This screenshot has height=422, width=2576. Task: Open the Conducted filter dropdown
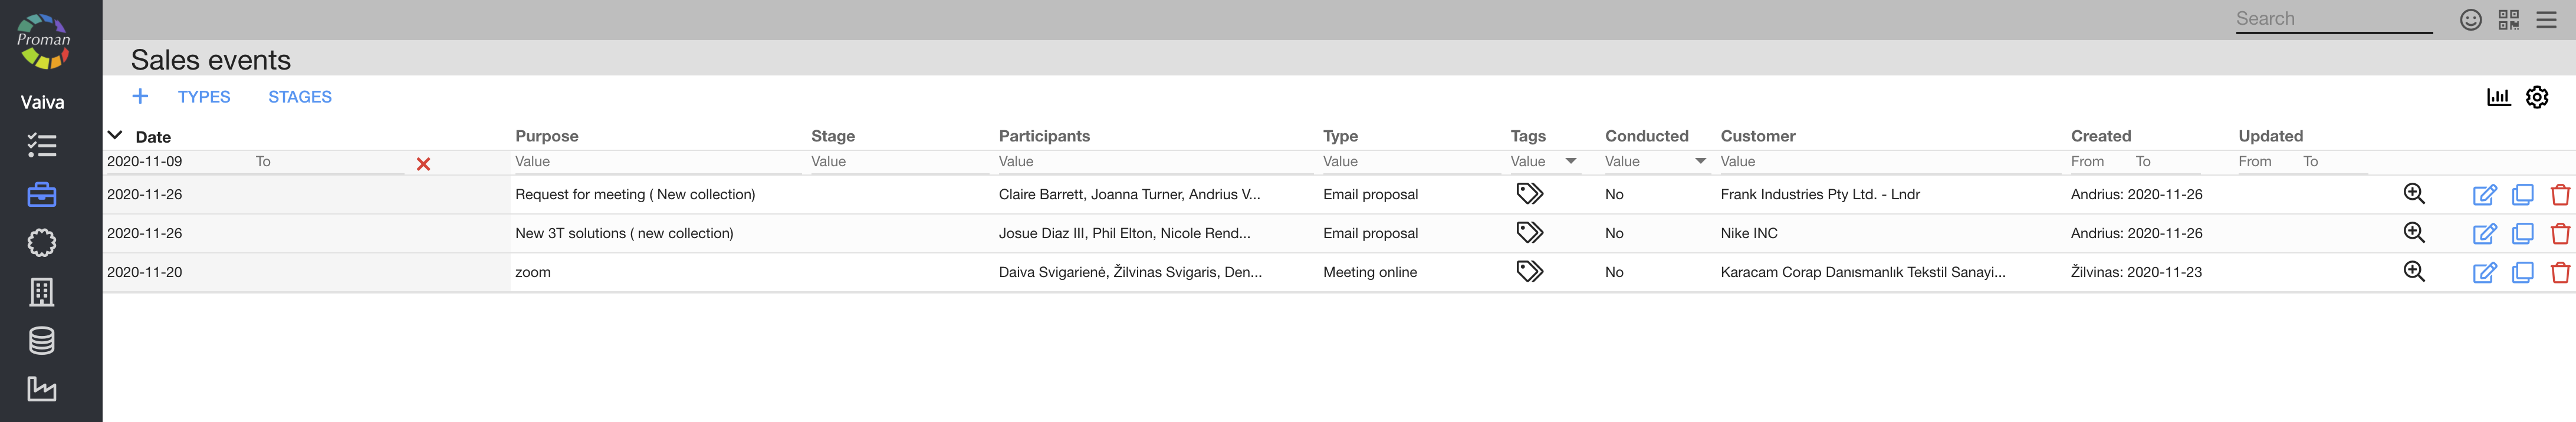[x=1700, y=161]
